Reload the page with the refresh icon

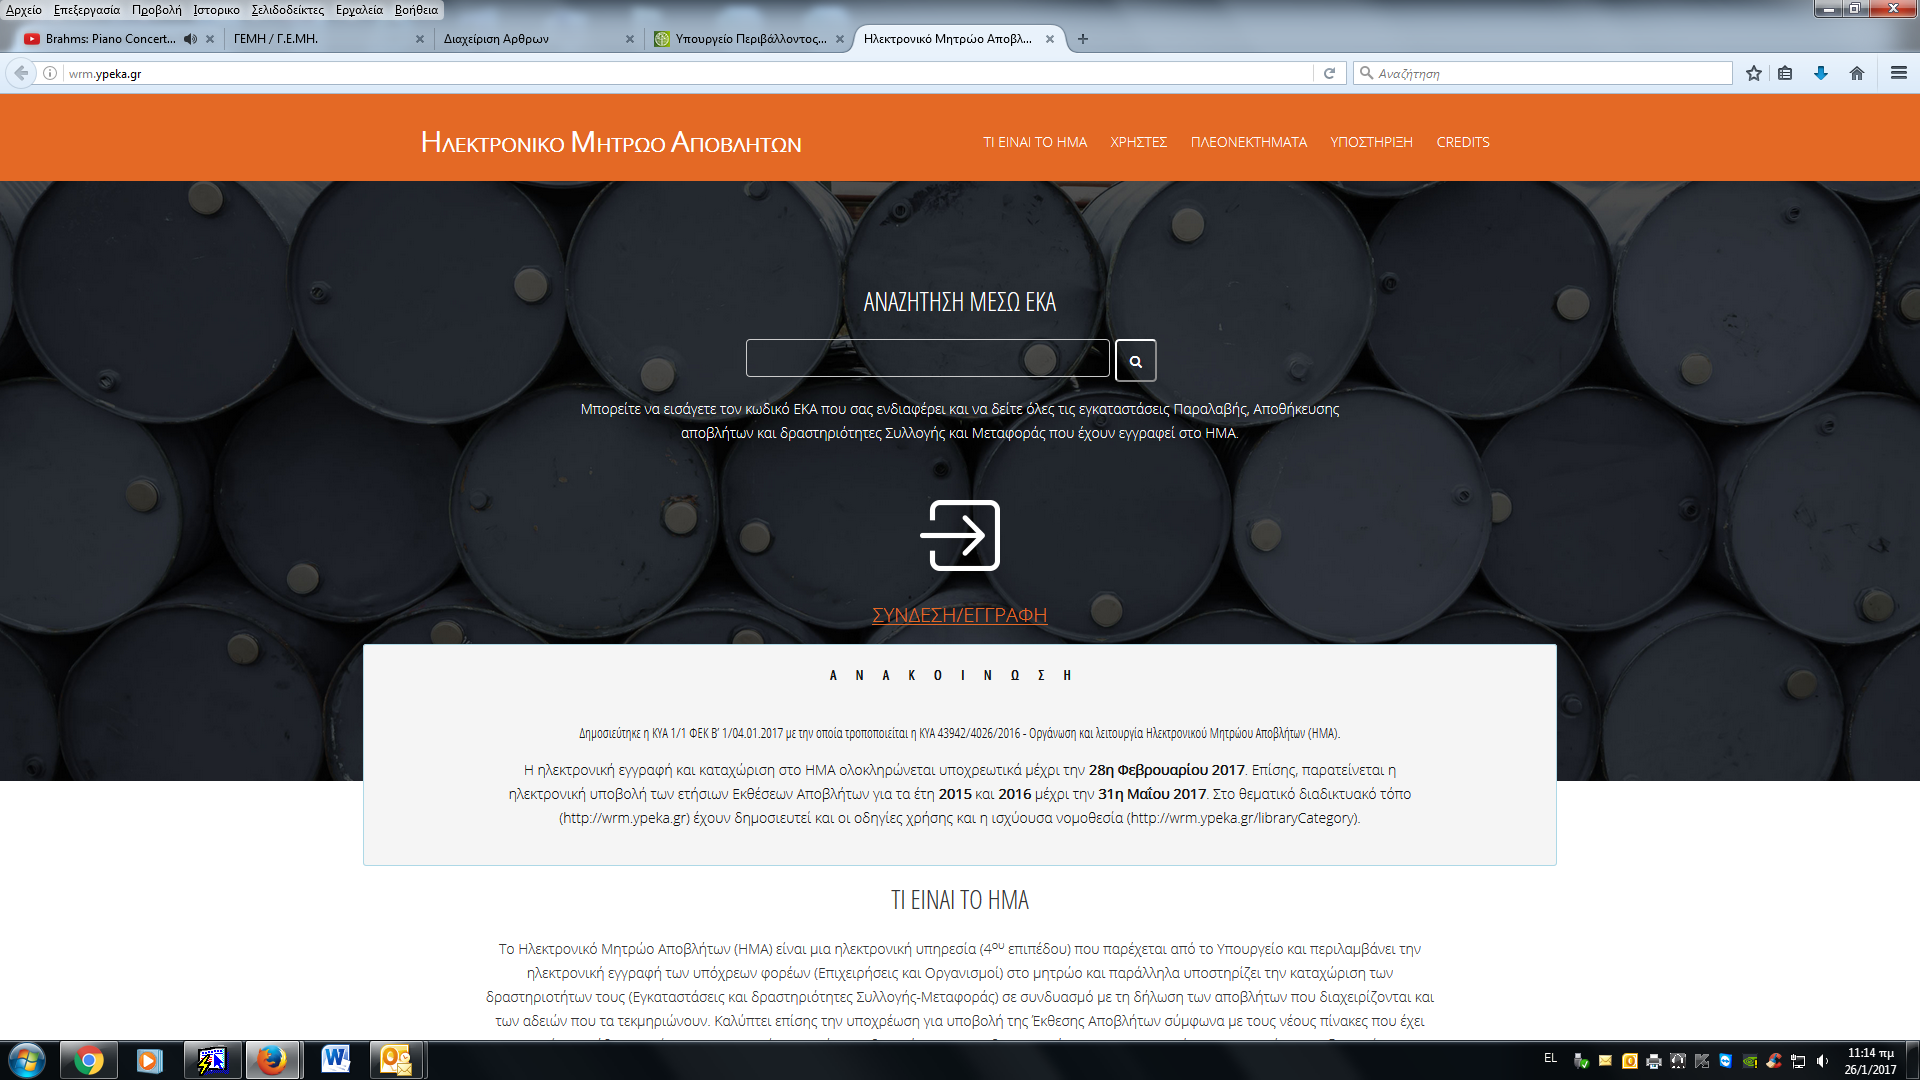pyautogui.click(x=1329, y=73)
